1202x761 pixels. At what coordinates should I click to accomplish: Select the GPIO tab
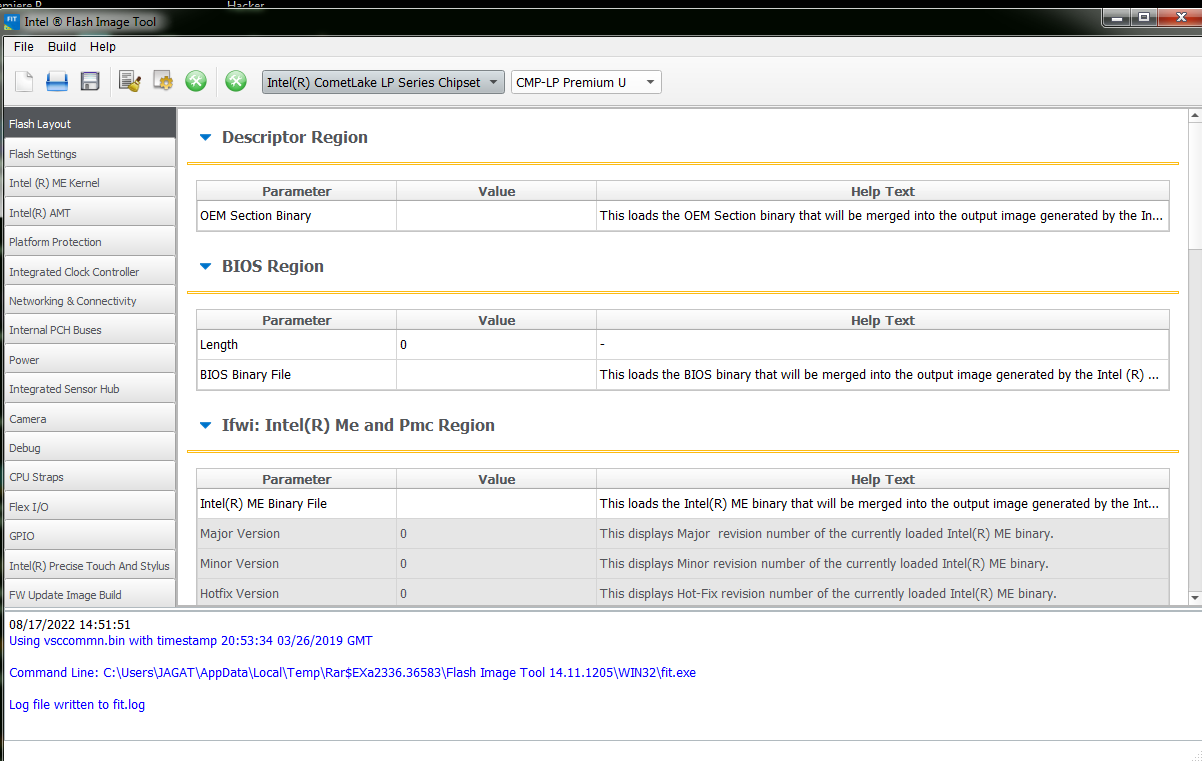pyautogui.click(x=89, y=536)
